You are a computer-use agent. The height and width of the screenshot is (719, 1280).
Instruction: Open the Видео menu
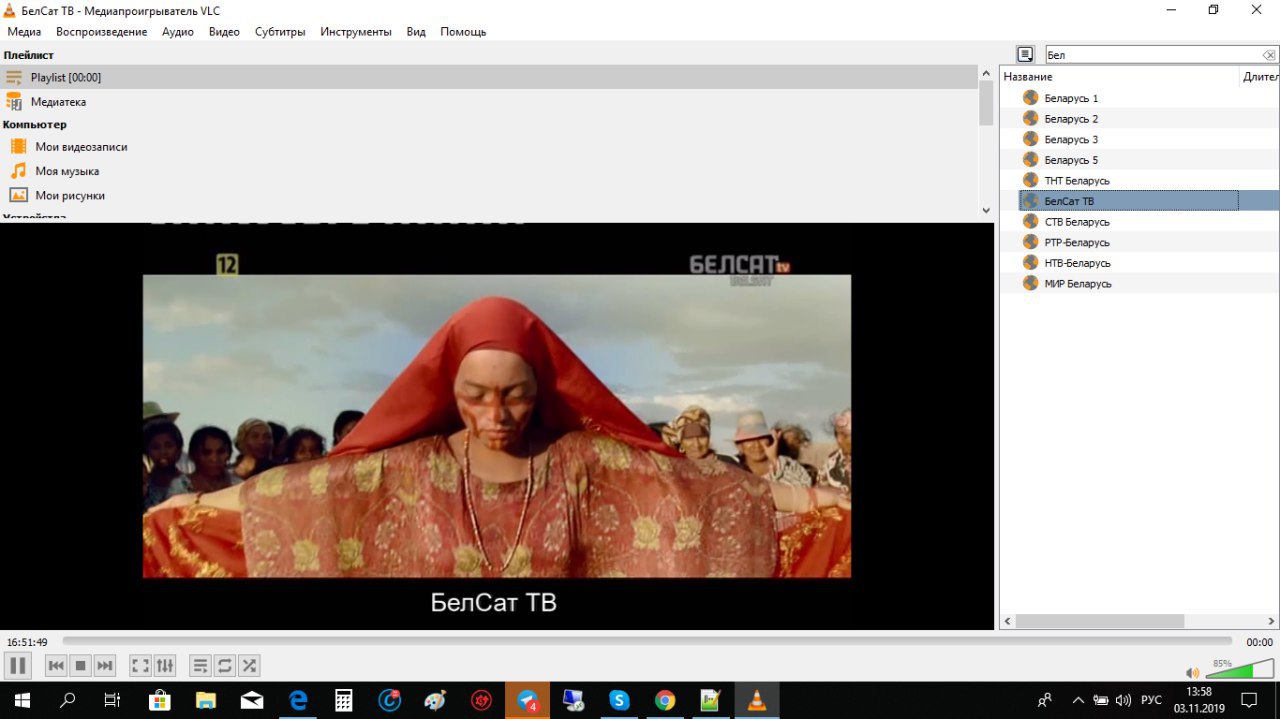[224, 32]
